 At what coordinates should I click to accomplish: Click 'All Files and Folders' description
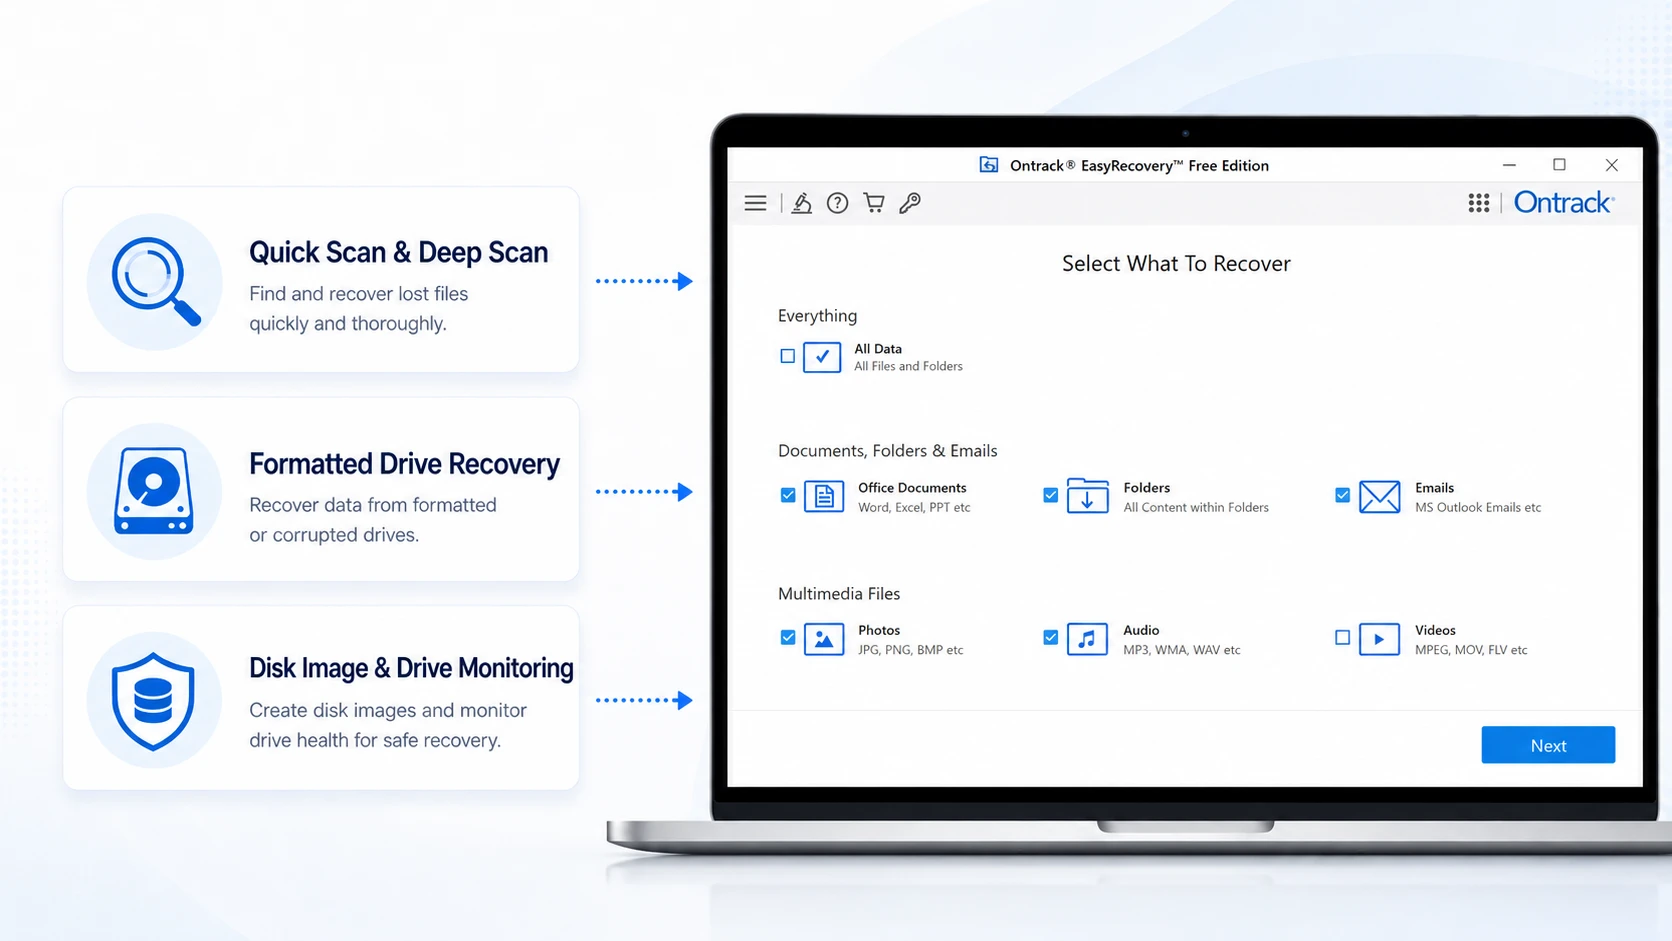pyautogui.click(x=908, y=367)
